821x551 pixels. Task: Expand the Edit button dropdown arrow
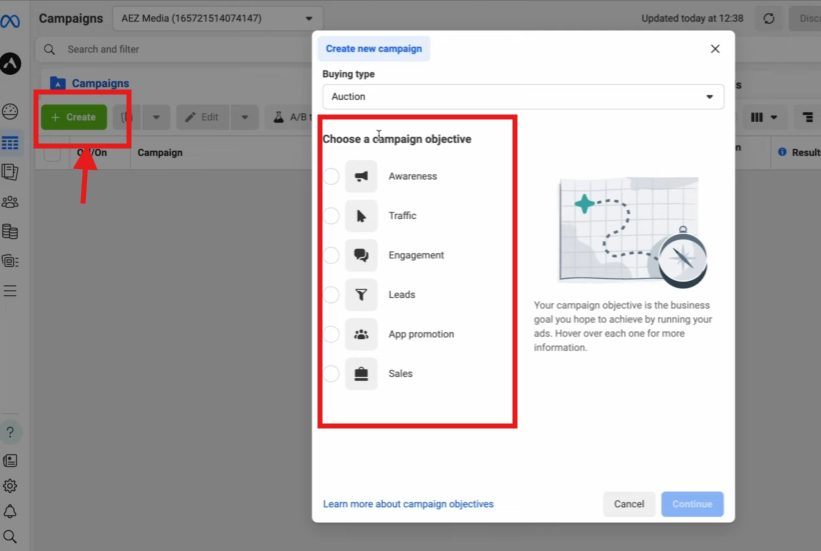click(x=245, y=117)
